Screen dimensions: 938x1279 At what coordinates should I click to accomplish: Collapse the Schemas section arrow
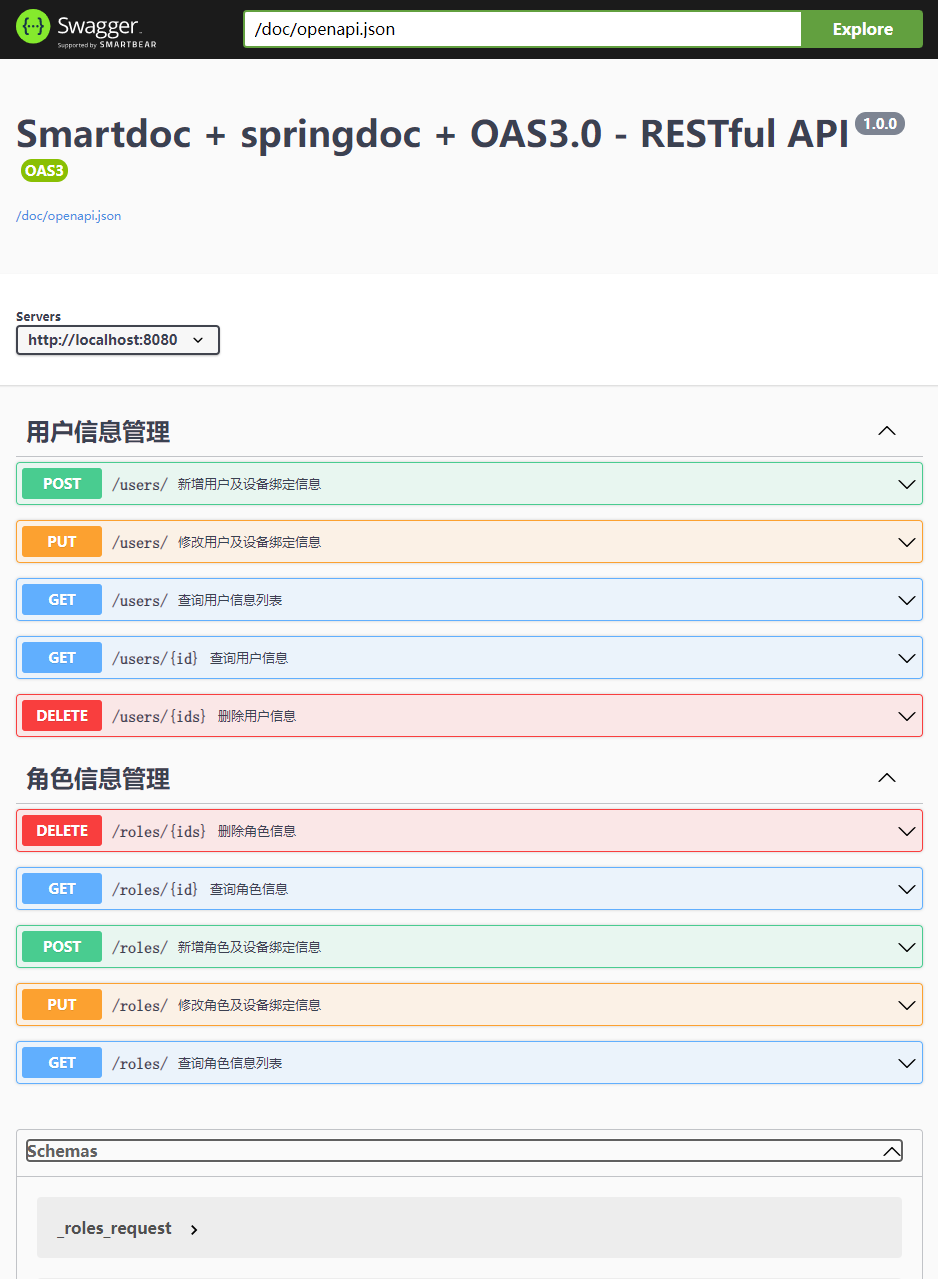892,1151
